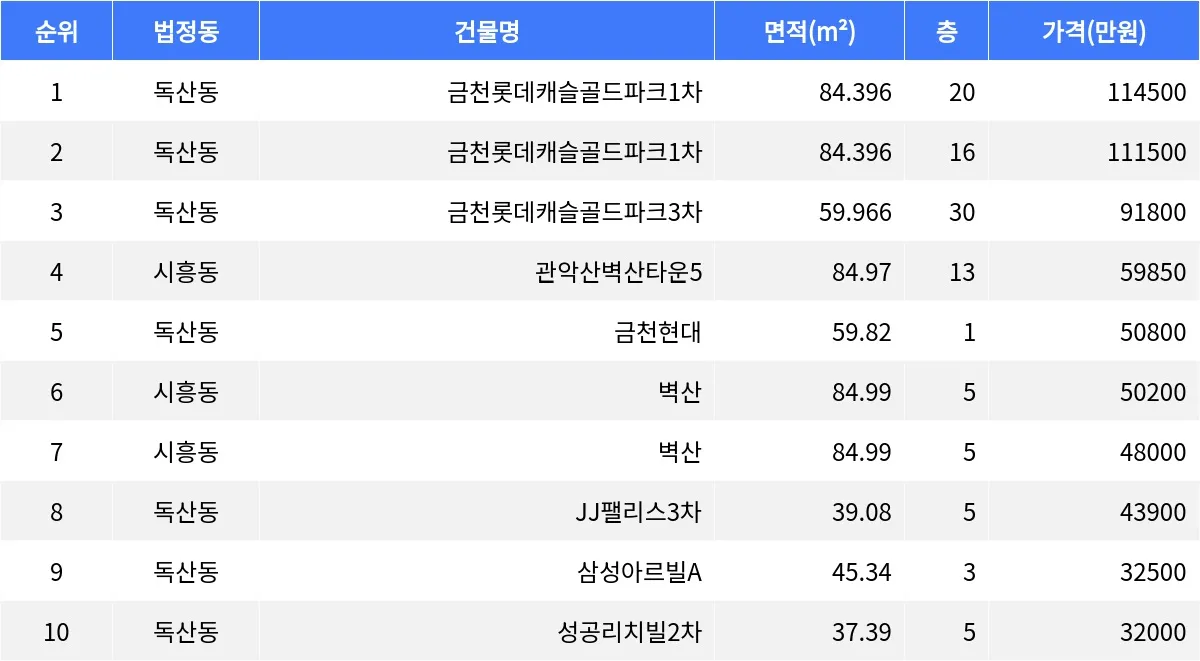Select the 건물명 column header

click(486, 32)
